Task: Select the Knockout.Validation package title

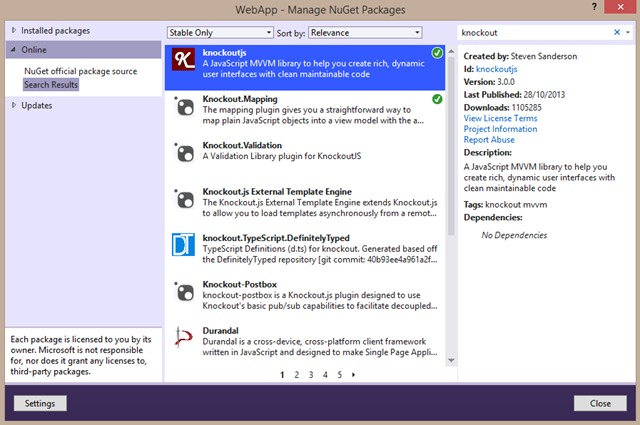Action: [x=242, y=145]
